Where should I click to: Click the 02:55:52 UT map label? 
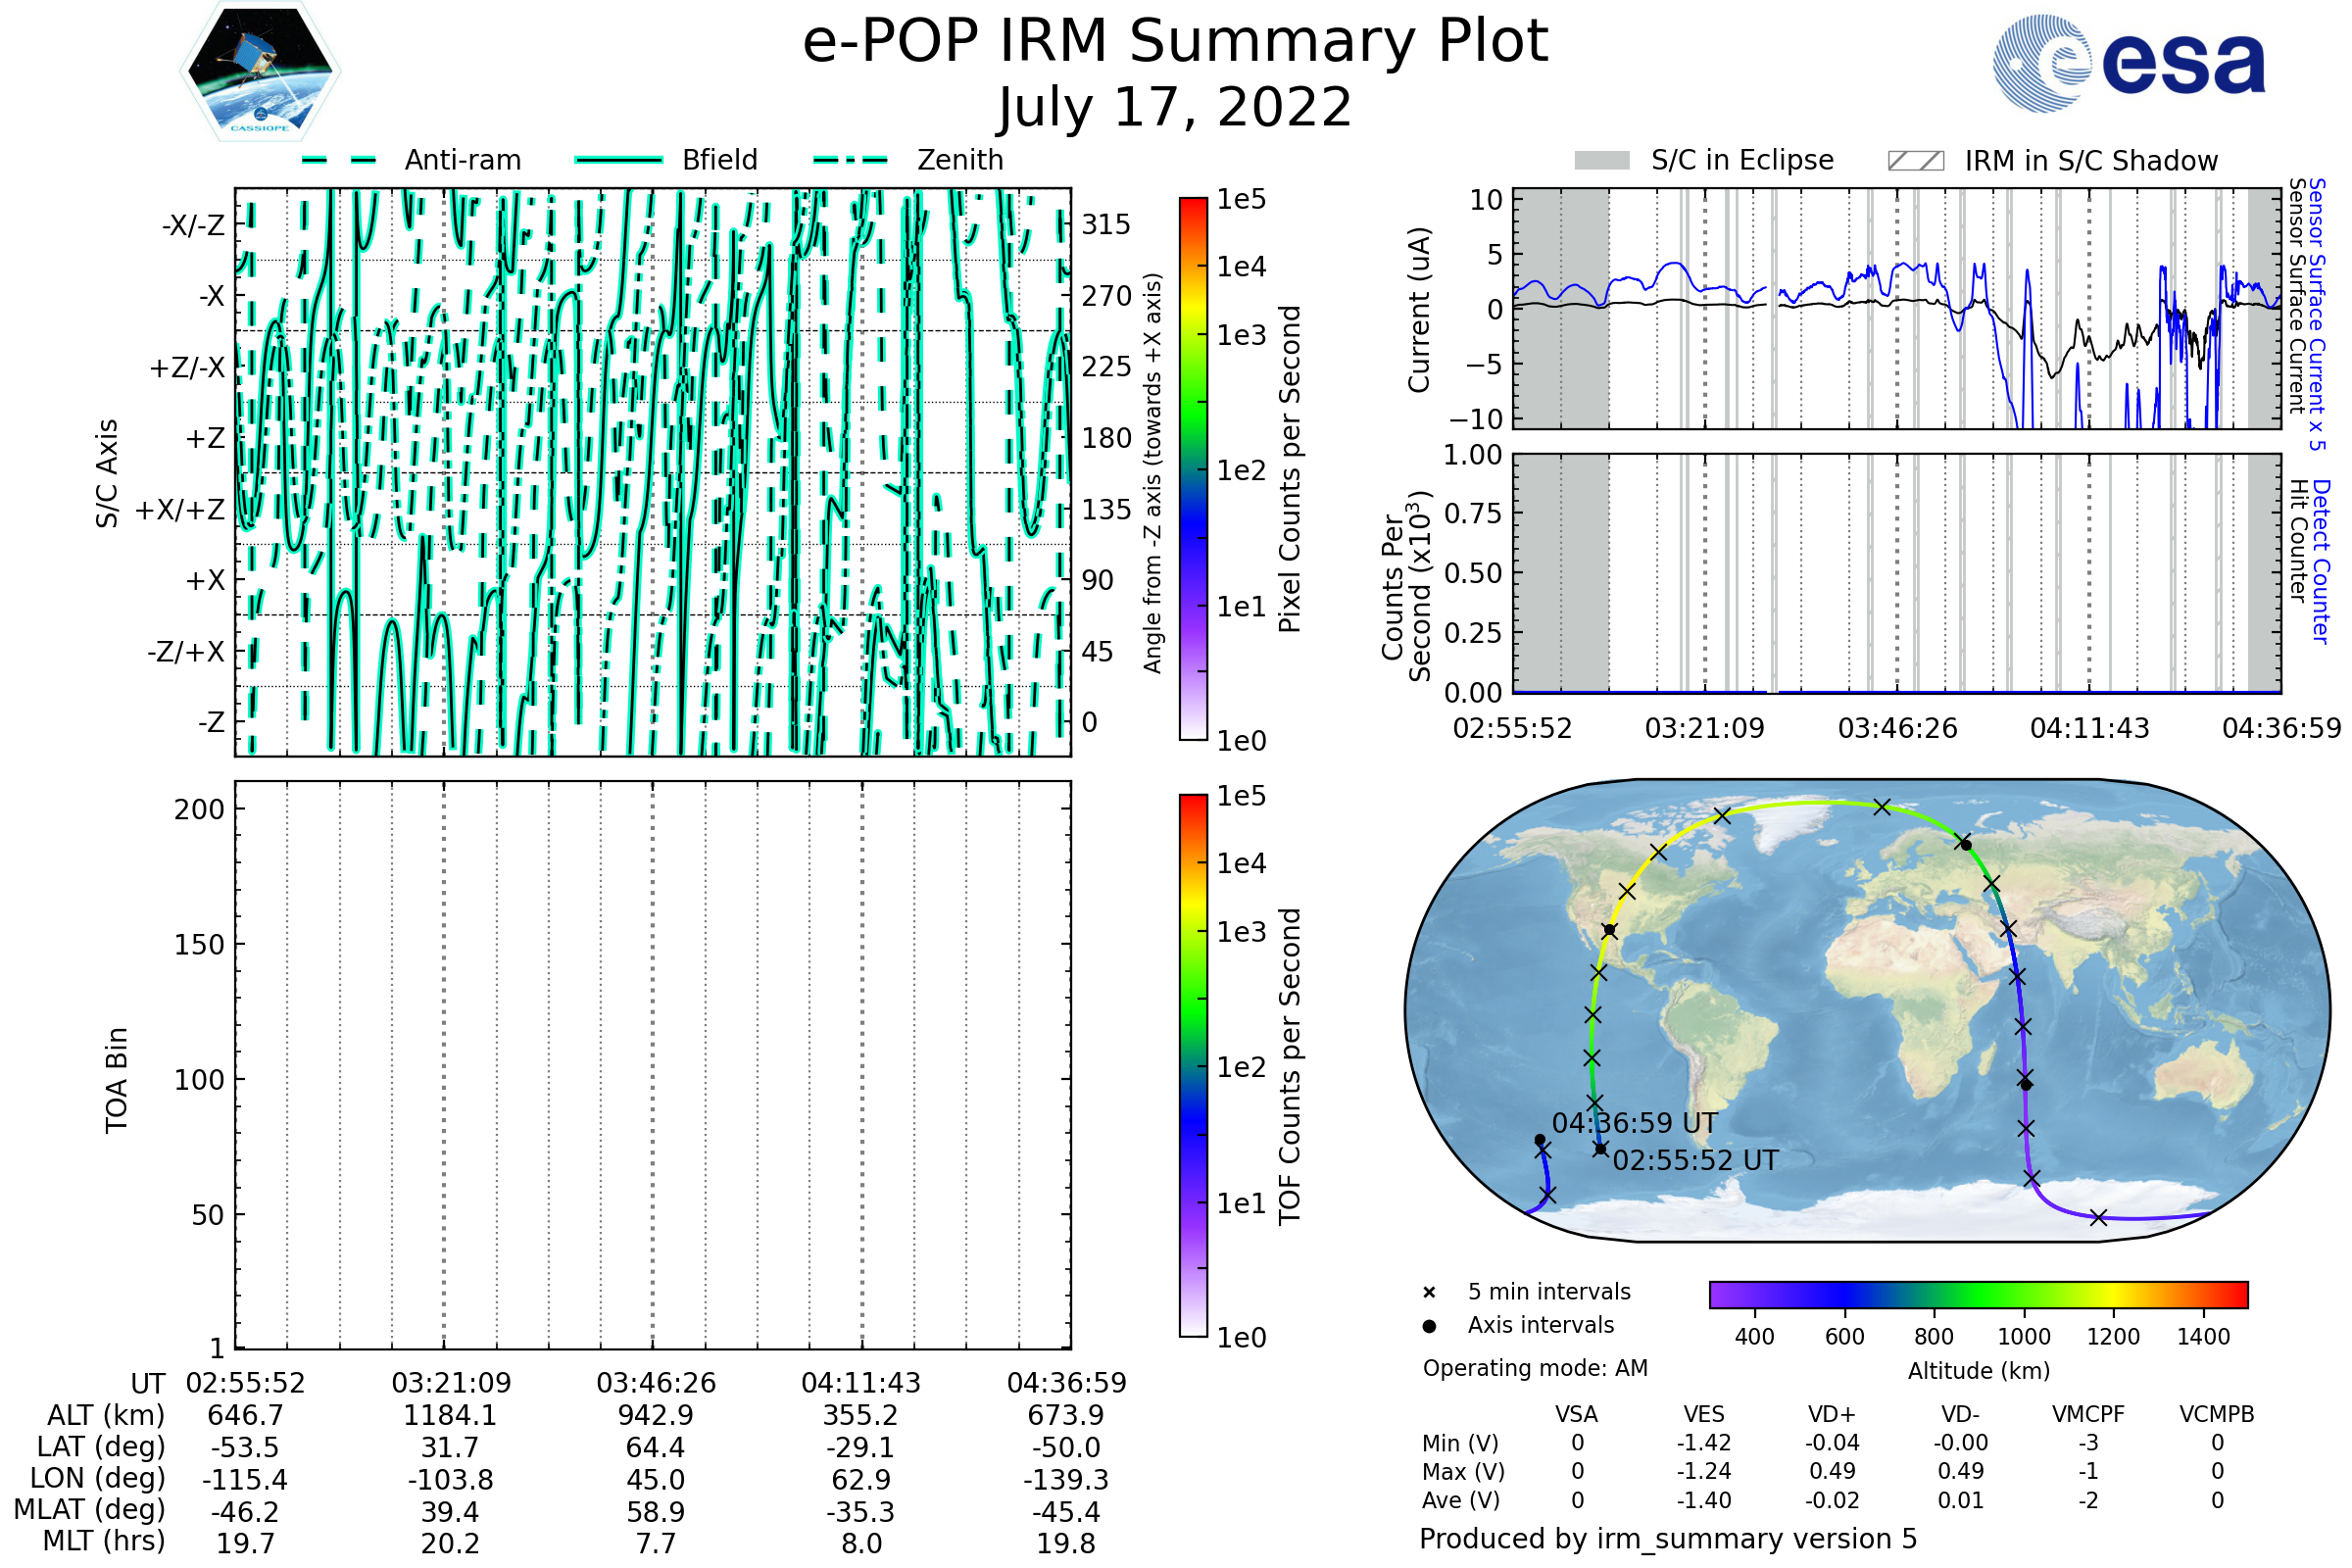point(1695,1161)
